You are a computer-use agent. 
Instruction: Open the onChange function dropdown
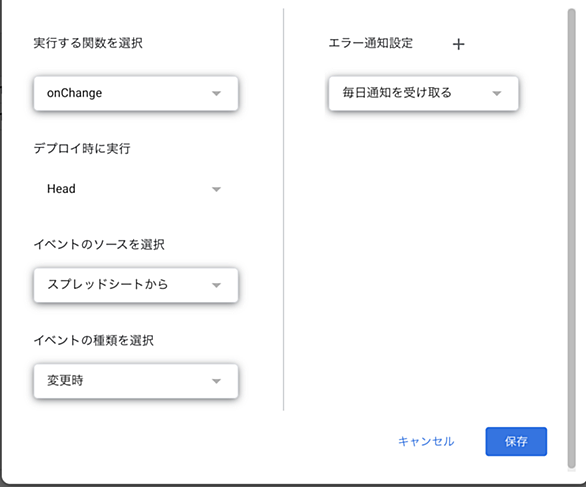click(136, 93)
